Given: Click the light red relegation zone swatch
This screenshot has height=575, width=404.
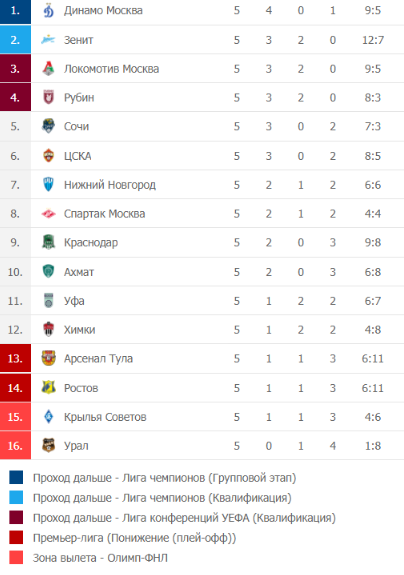Looking at the screenshot, I should click(x=16, y=557).
